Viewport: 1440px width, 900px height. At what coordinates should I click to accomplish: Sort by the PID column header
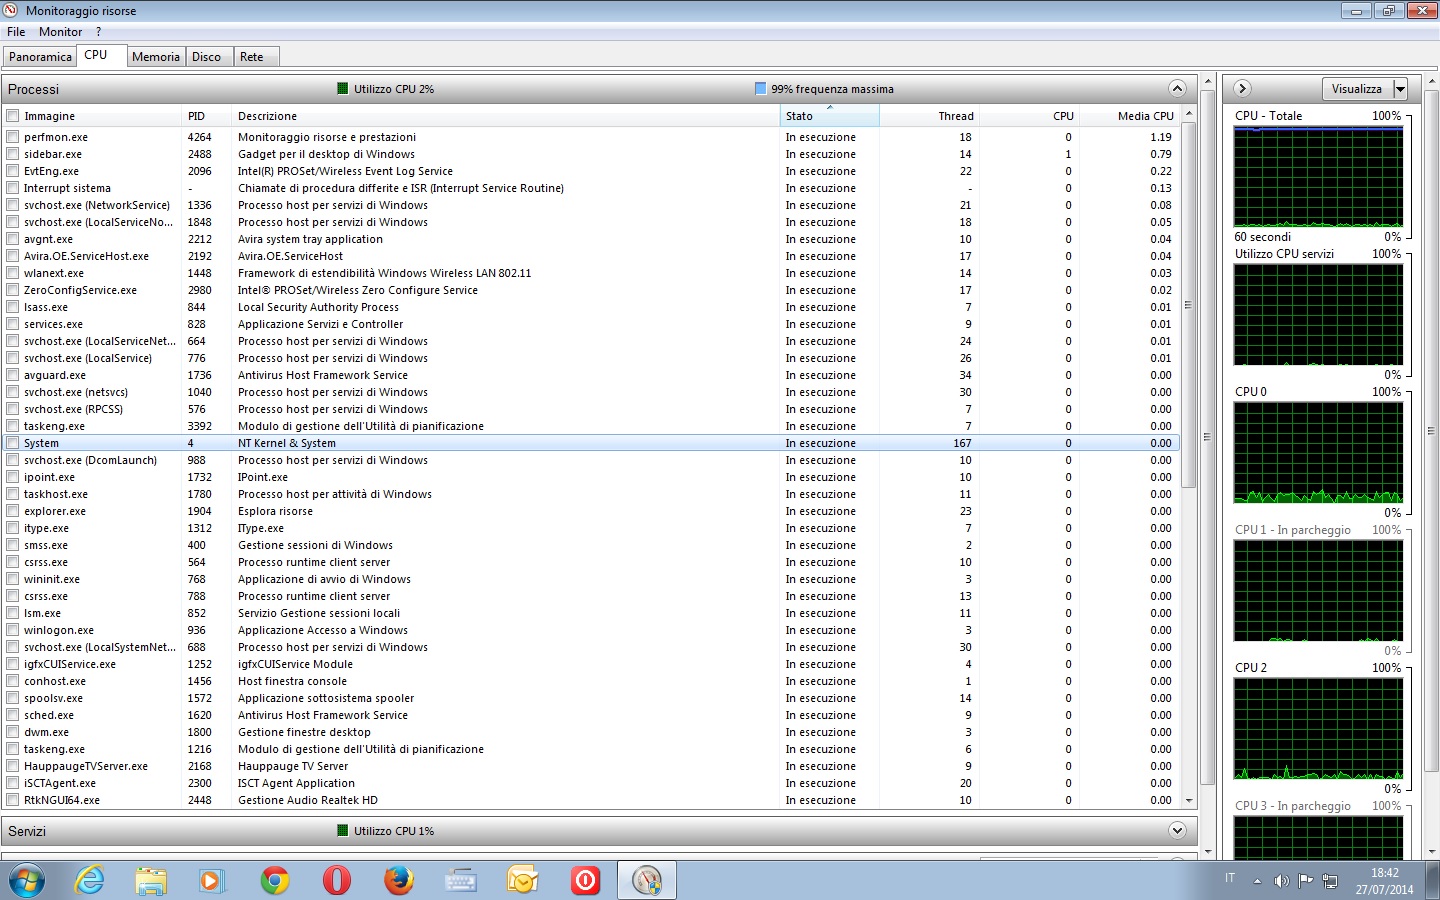[206, 116]
